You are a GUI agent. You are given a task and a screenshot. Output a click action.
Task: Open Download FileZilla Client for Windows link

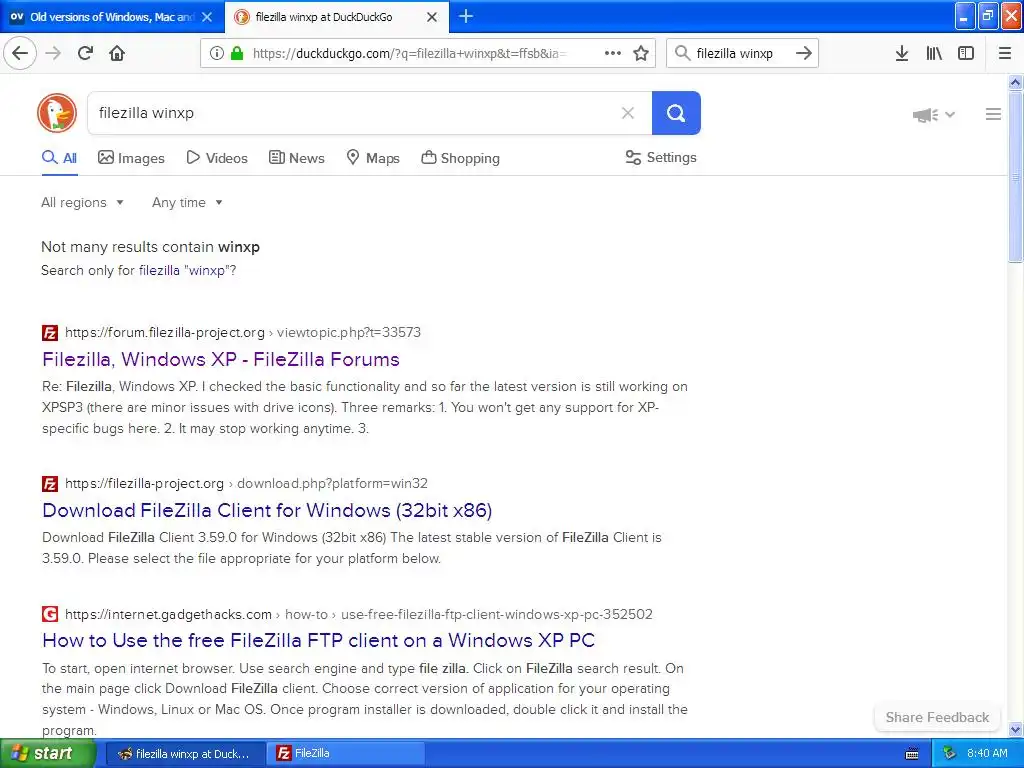point(267,510)
